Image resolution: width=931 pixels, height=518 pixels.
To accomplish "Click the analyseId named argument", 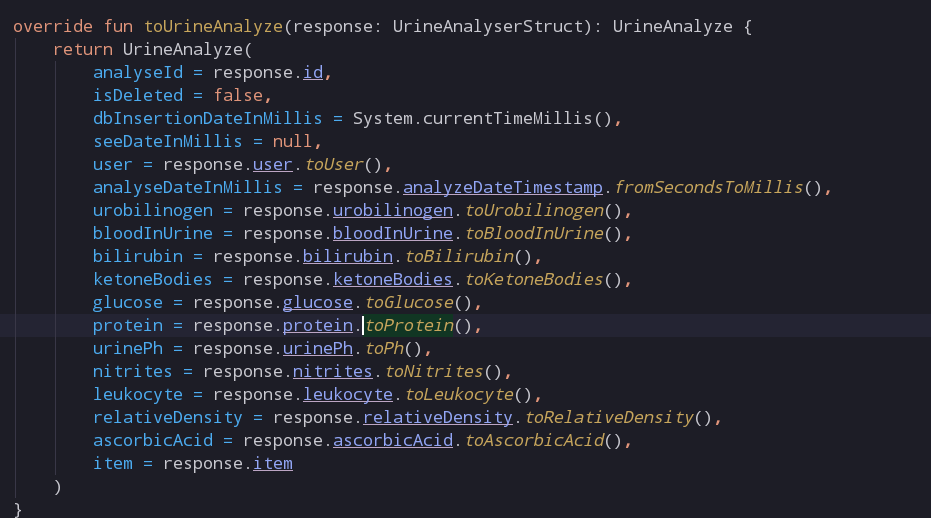I will 138,72.
